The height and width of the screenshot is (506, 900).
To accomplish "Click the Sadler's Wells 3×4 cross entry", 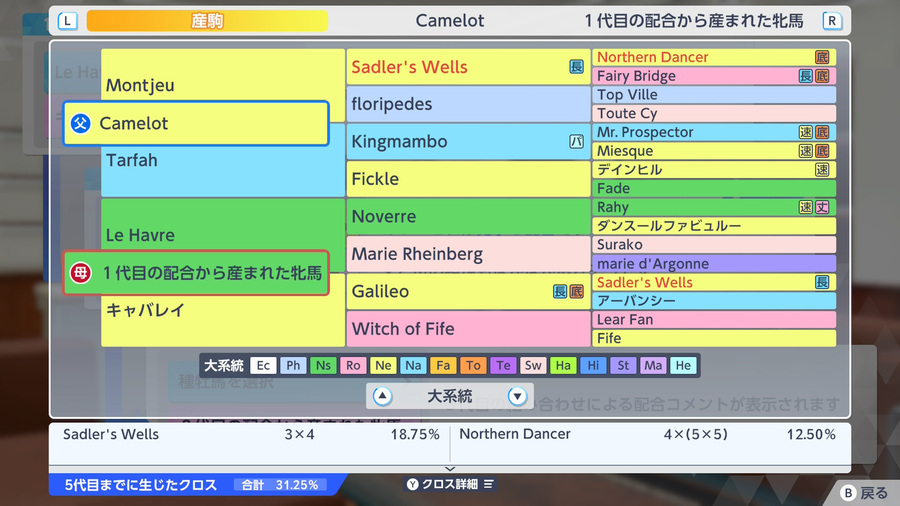I will coord(250,434).
